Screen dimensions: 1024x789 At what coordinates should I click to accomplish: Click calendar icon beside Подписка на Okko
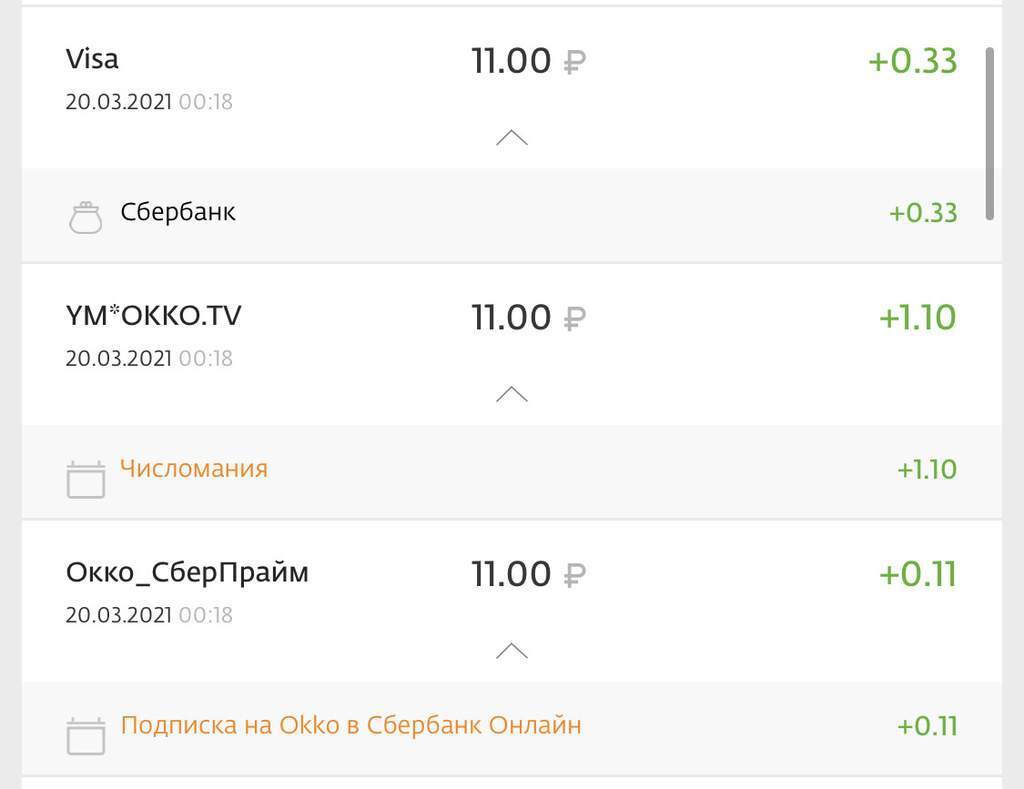click(85, 736)
